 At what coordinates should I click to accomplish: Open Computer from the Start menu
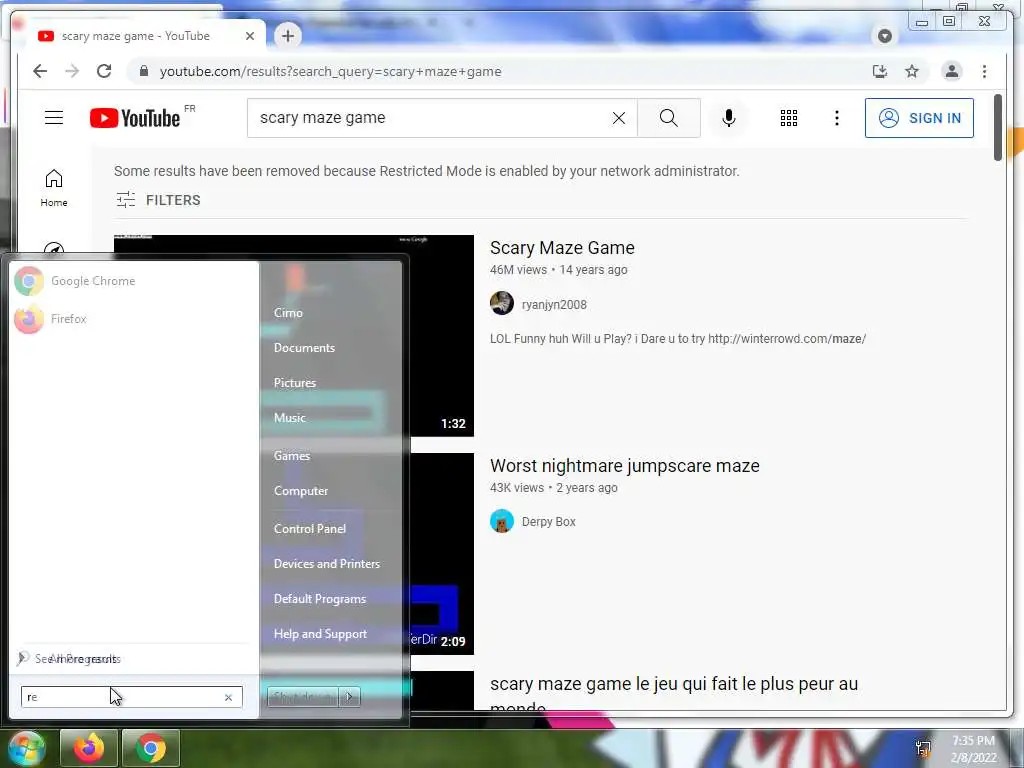click(300, 491)
